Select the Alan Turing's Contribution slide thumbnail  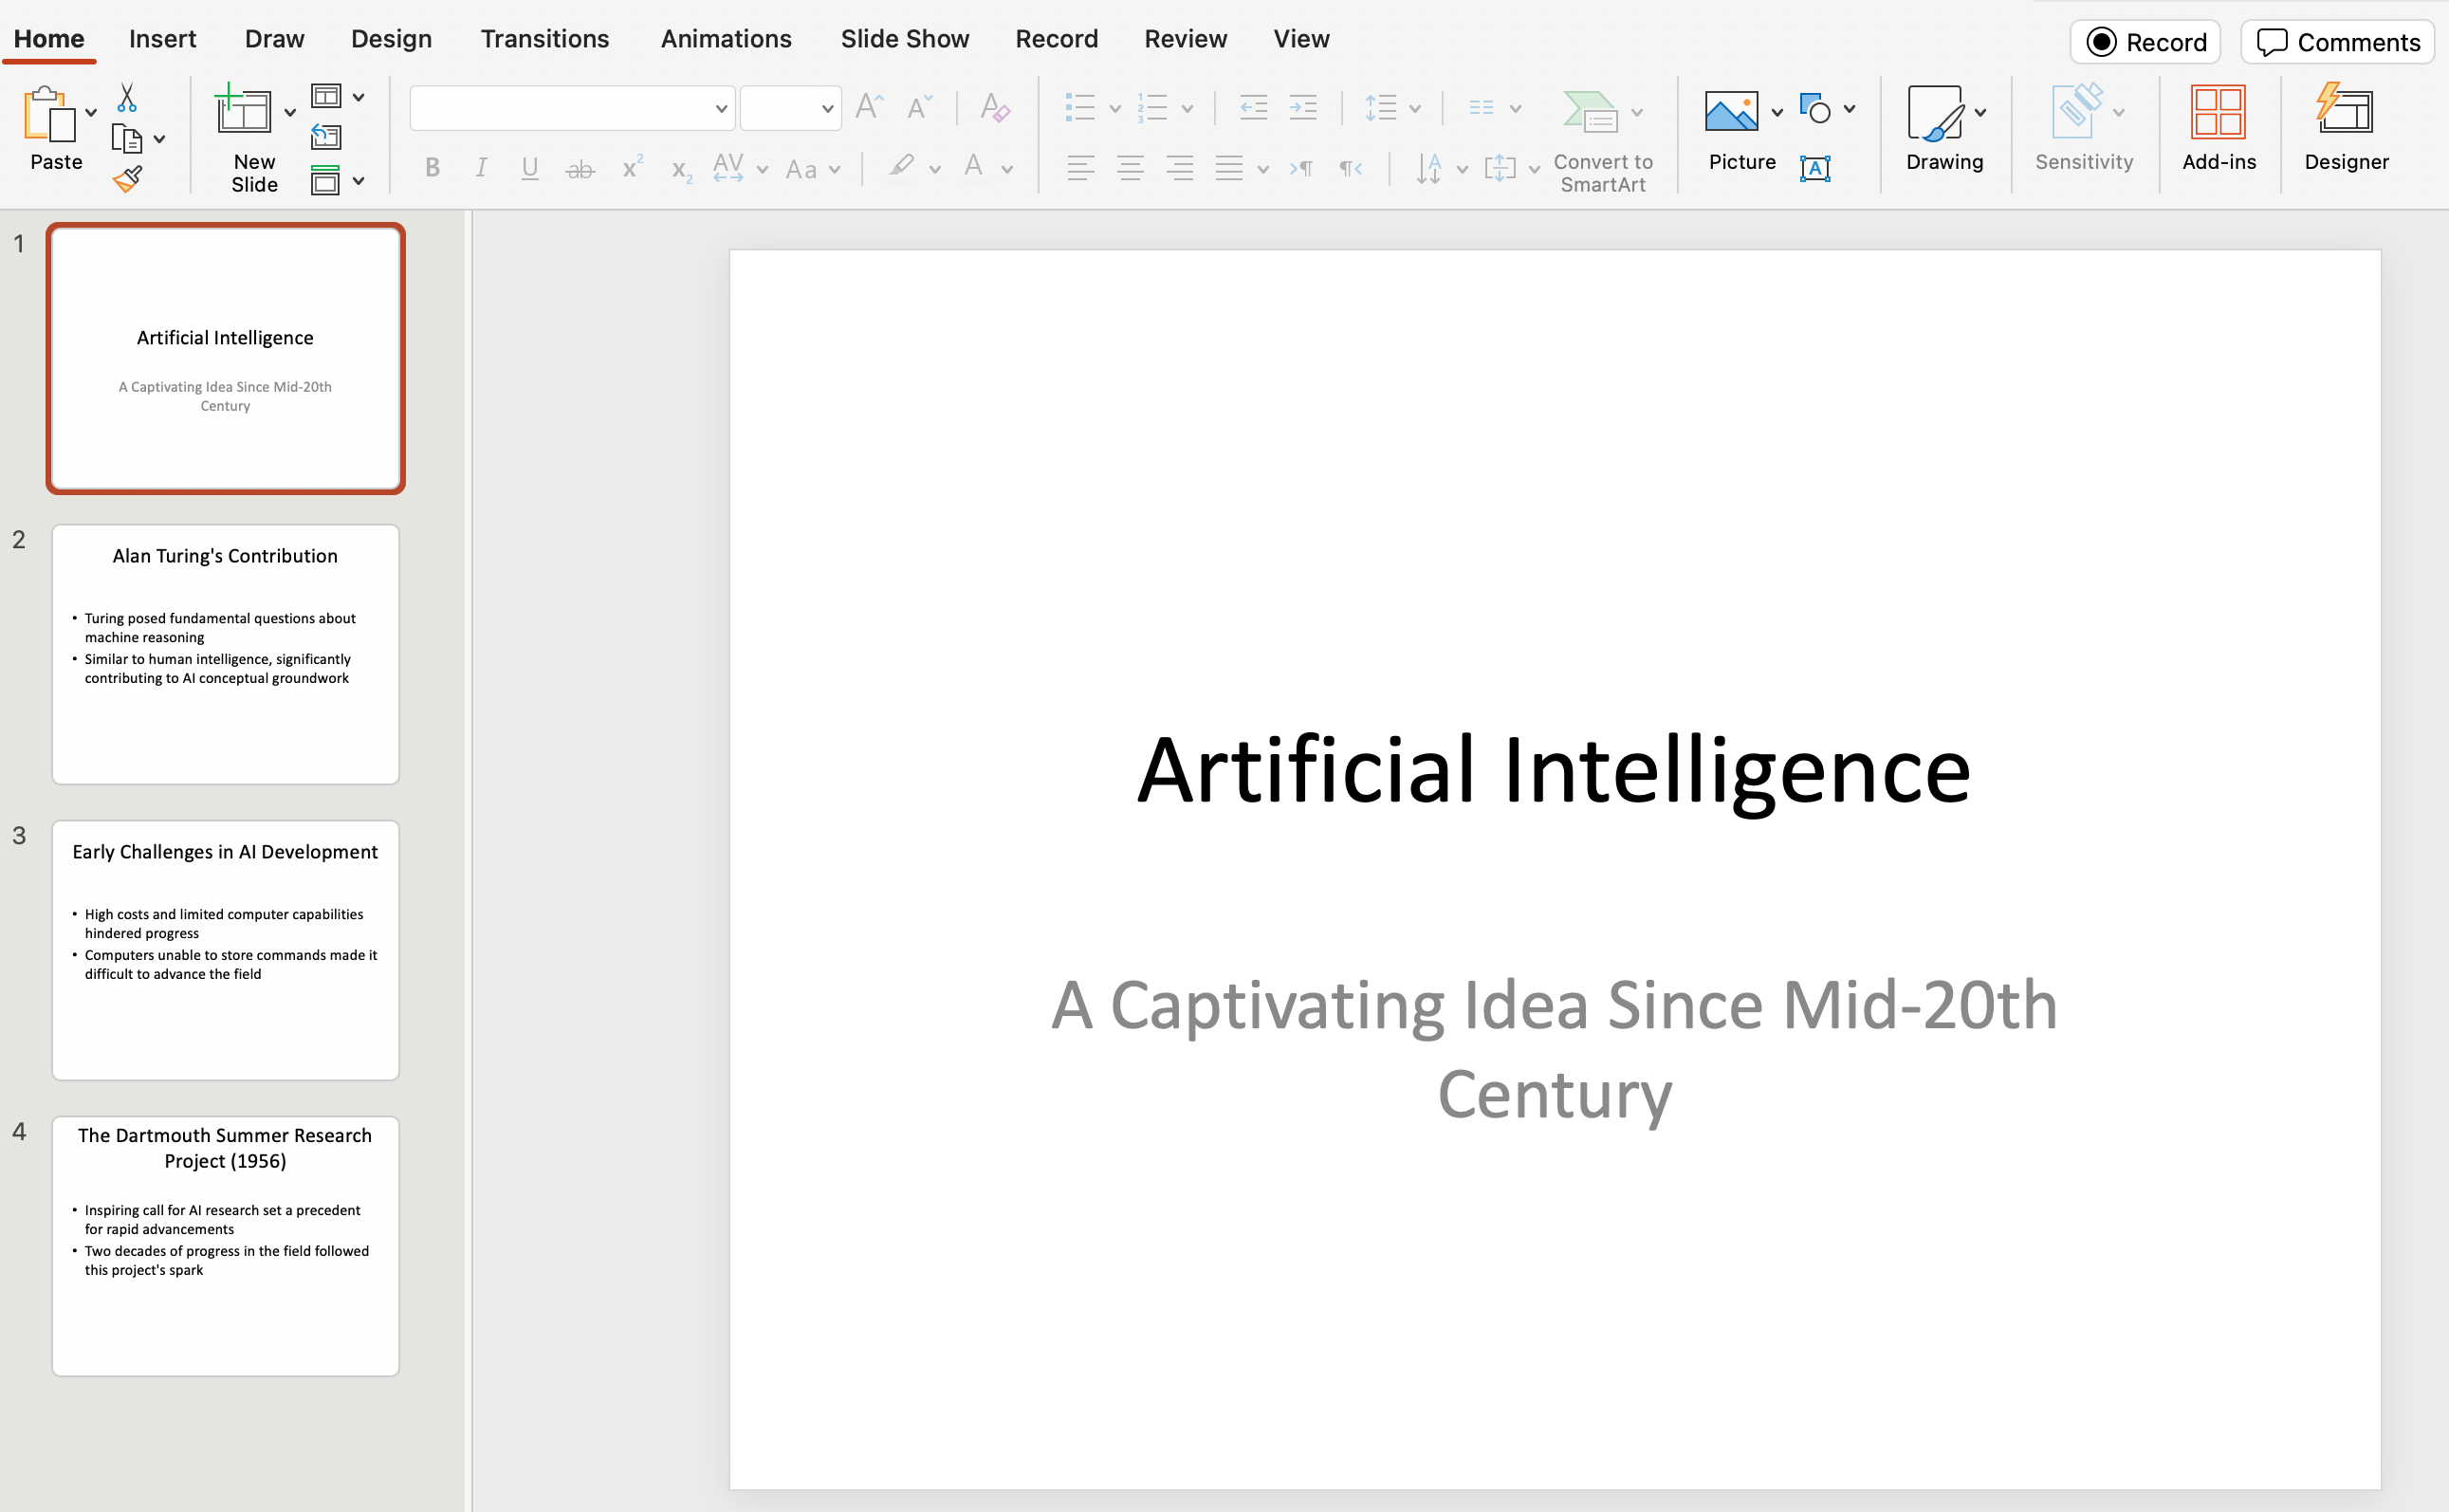click(226, 654)
